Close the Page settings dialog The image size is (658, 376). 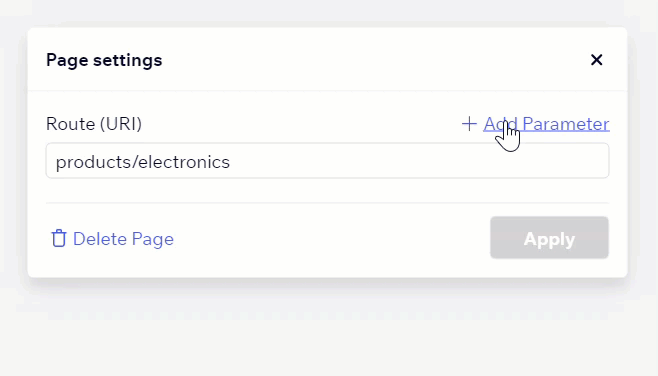(596, 60)
